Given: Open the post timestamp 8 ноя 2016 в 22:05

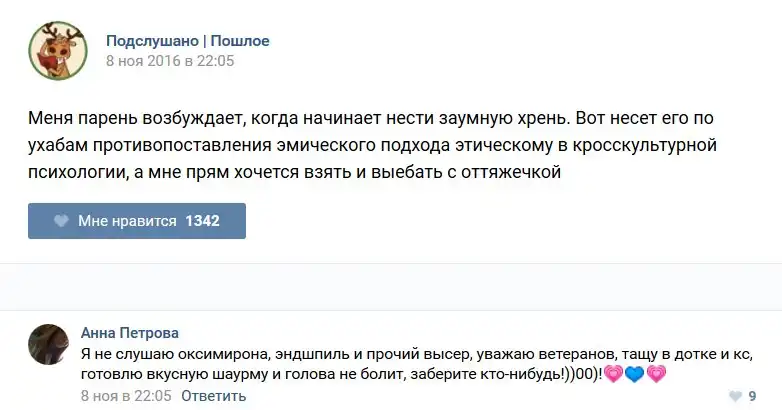Looking at the screenshot, I should click(170, 60).
